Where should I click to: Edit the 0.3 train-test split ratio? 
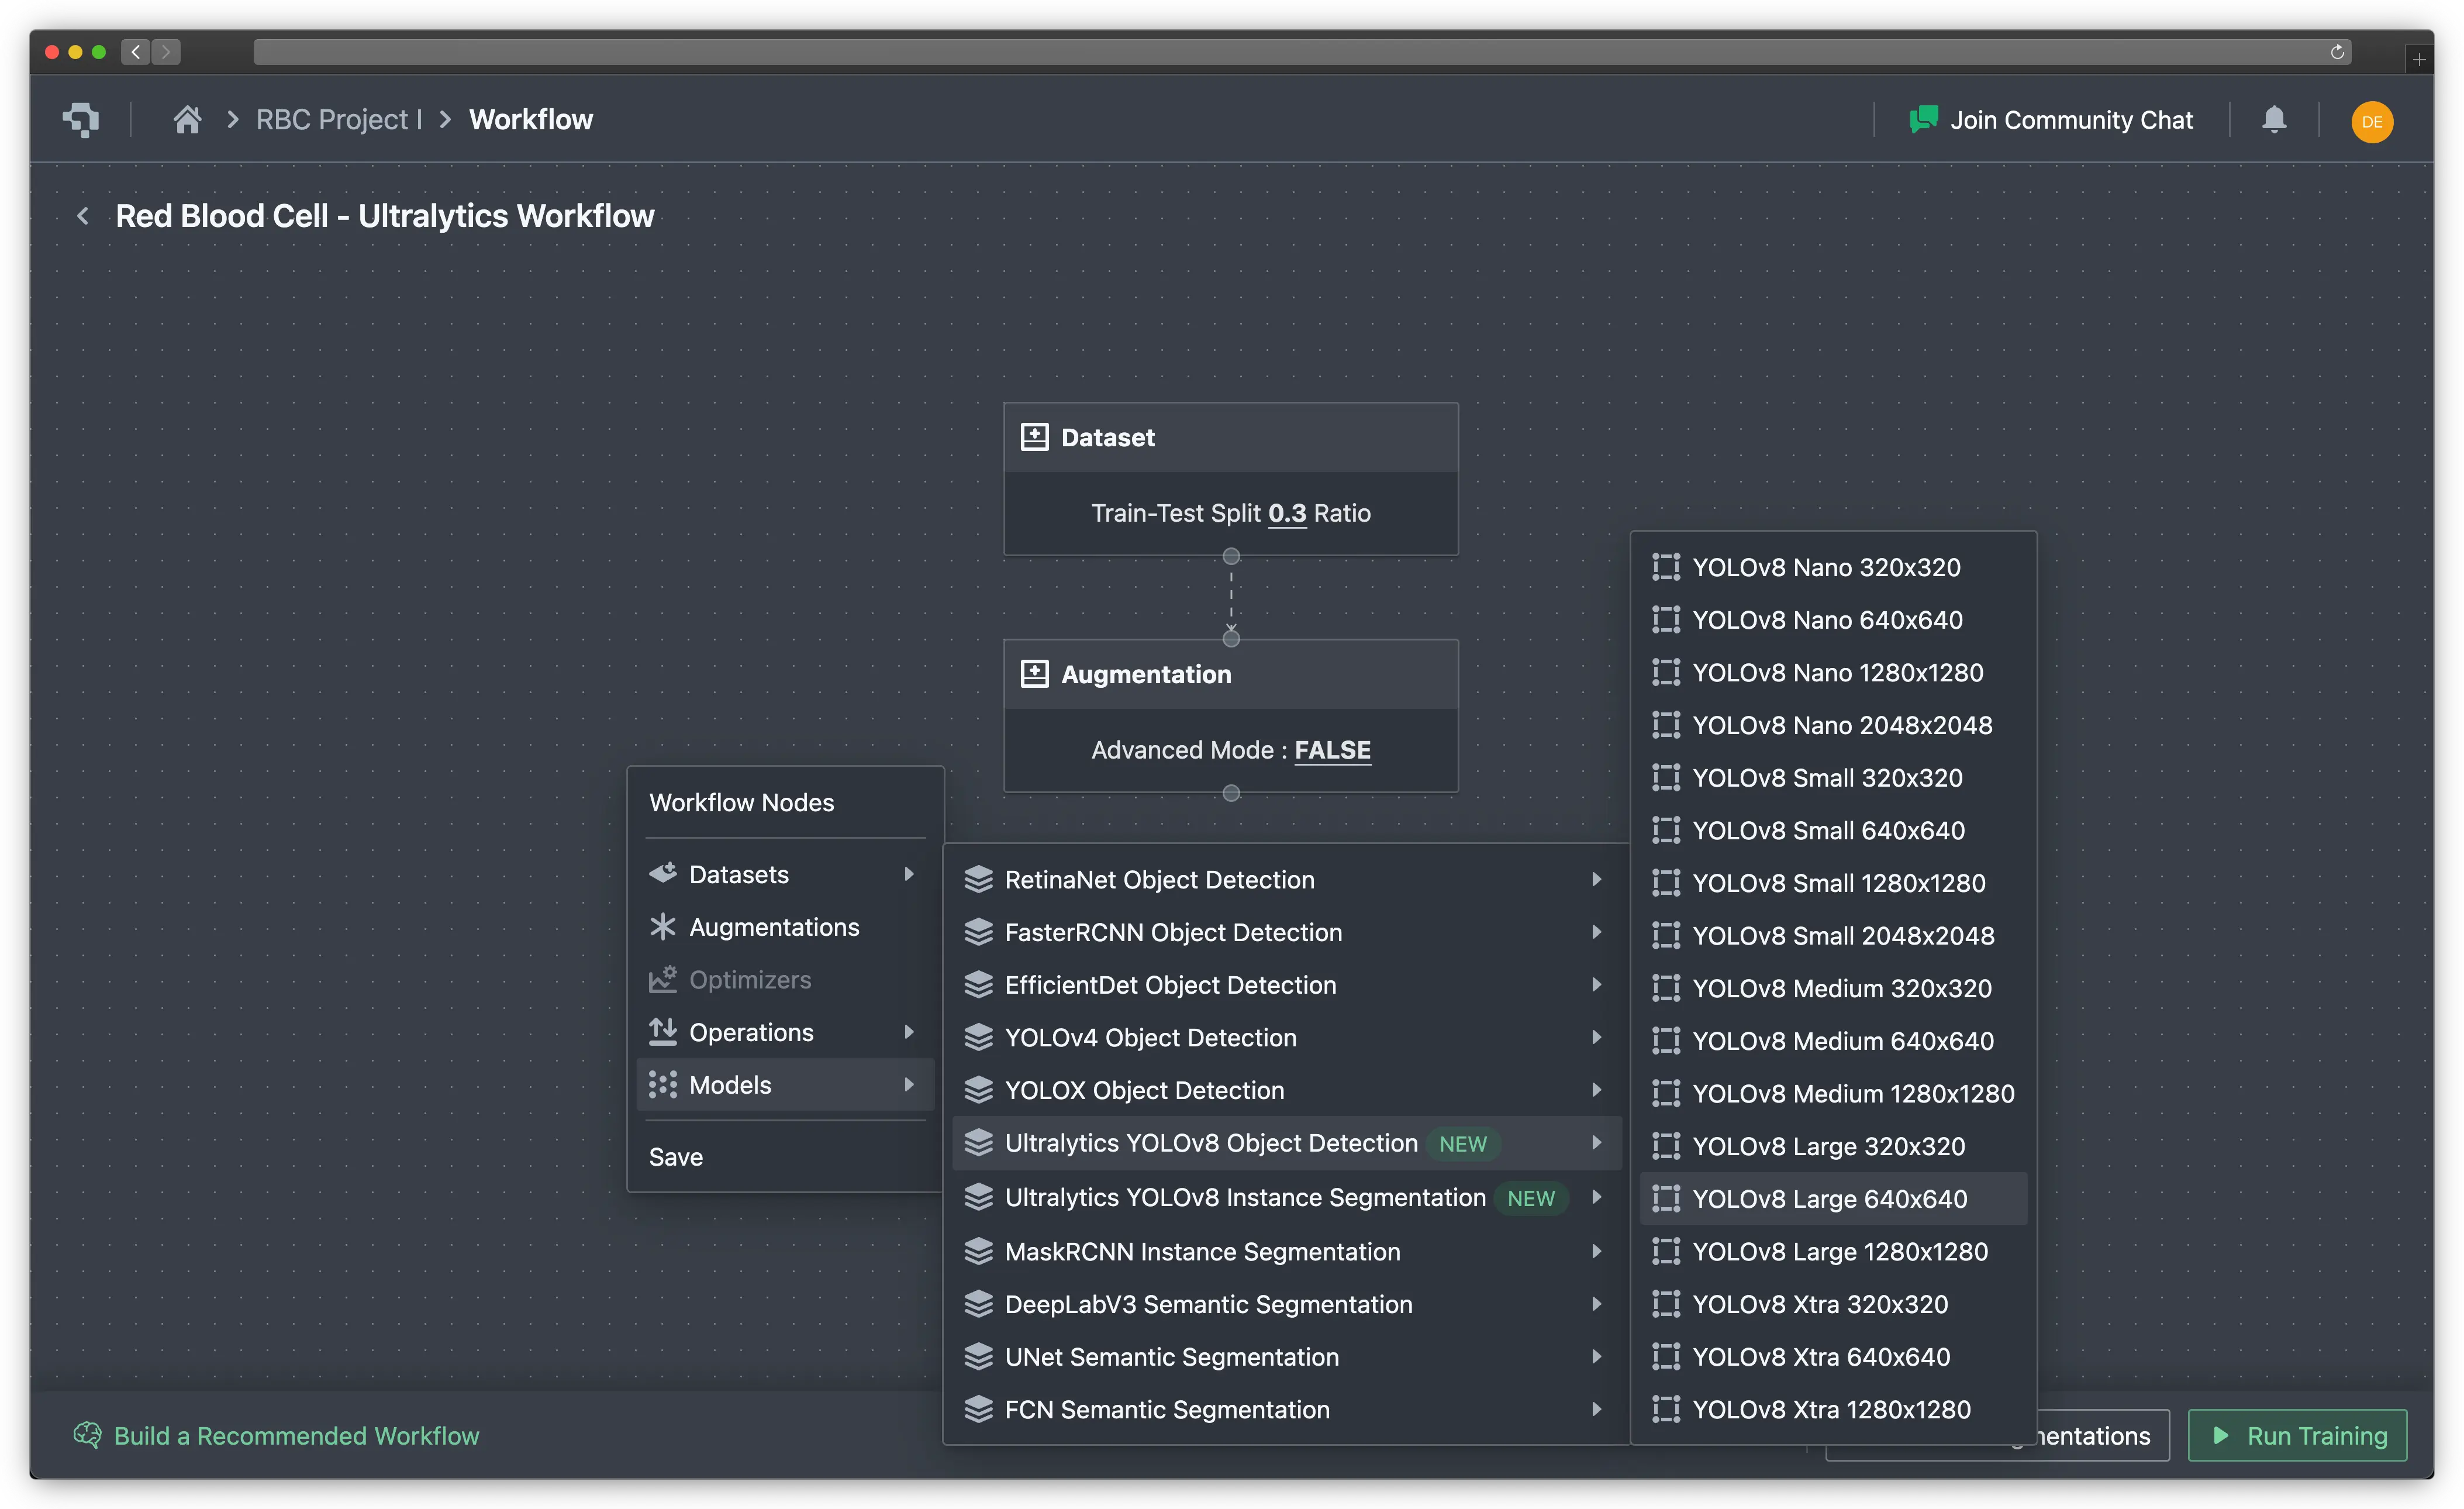pyautogui.click(x=1287, y=513)
